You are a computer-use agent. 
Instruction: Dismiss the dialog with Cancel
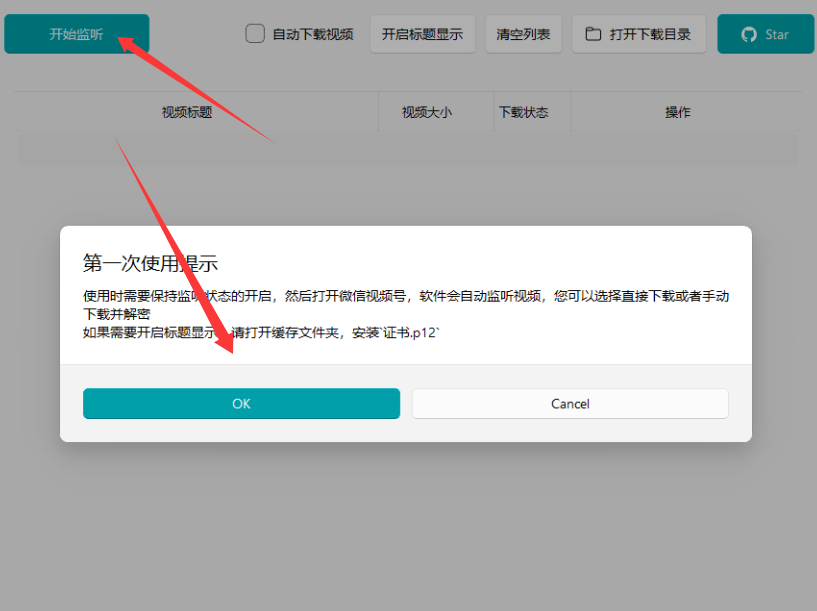click(570, 404)
